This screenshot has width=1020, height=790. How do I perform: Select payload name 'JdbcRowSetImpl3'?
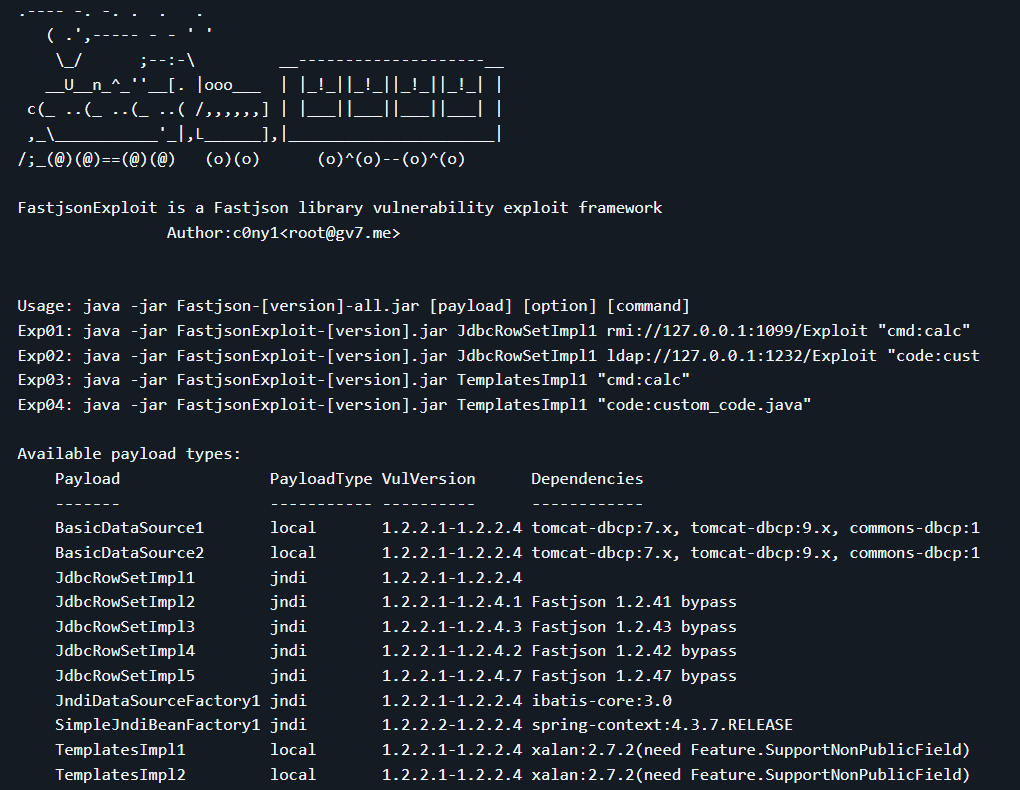[125, 627]
